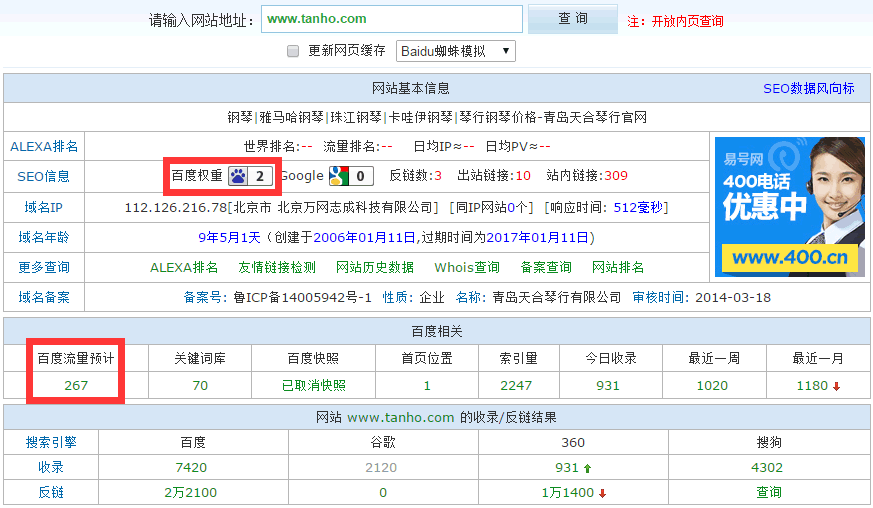Click the Sogou 反链 查询 link
Image resolution: width=873 pixels, height=508 pixels.
pos(769,492)
